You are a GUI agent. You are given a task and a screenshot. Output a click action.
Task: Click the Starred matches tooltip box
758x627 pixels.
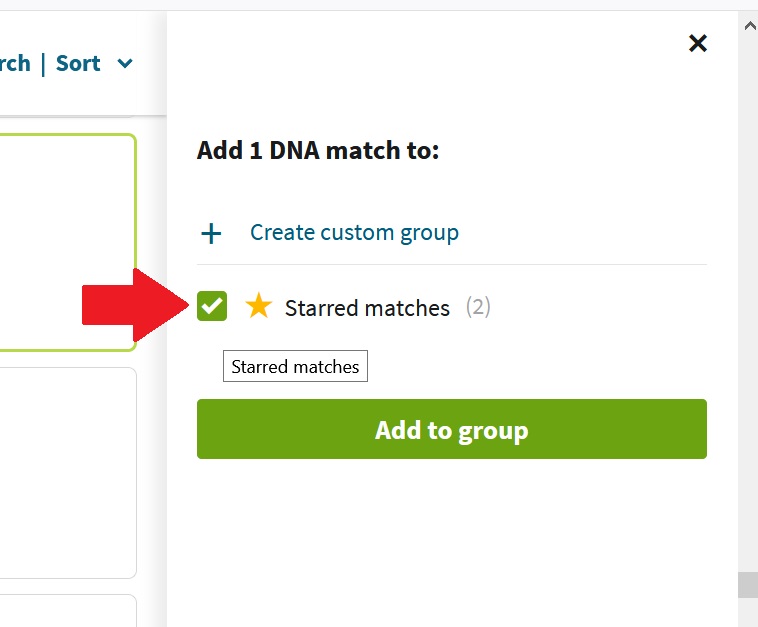[x=295, y=366]
